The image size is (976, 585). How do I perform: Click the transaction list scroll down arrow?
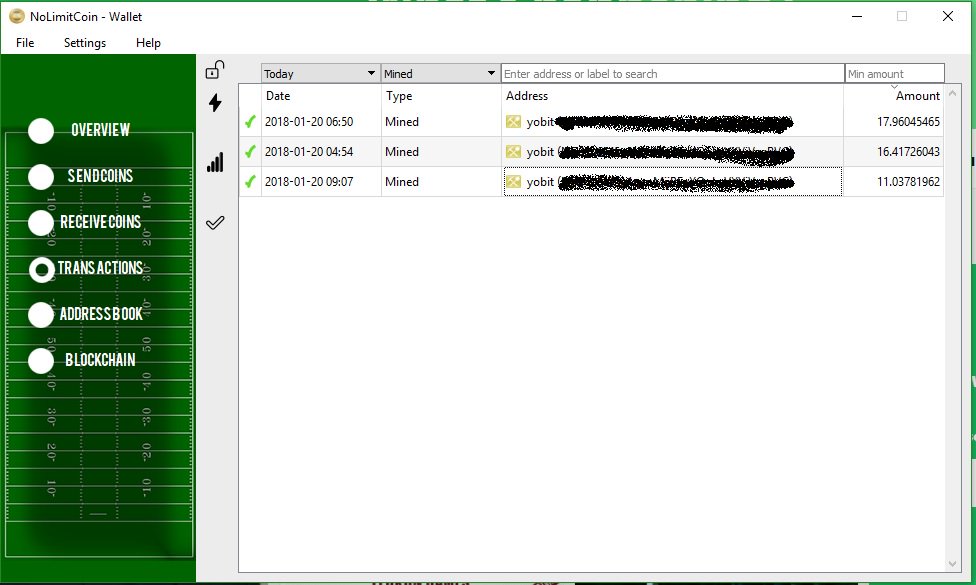(952, 564)
